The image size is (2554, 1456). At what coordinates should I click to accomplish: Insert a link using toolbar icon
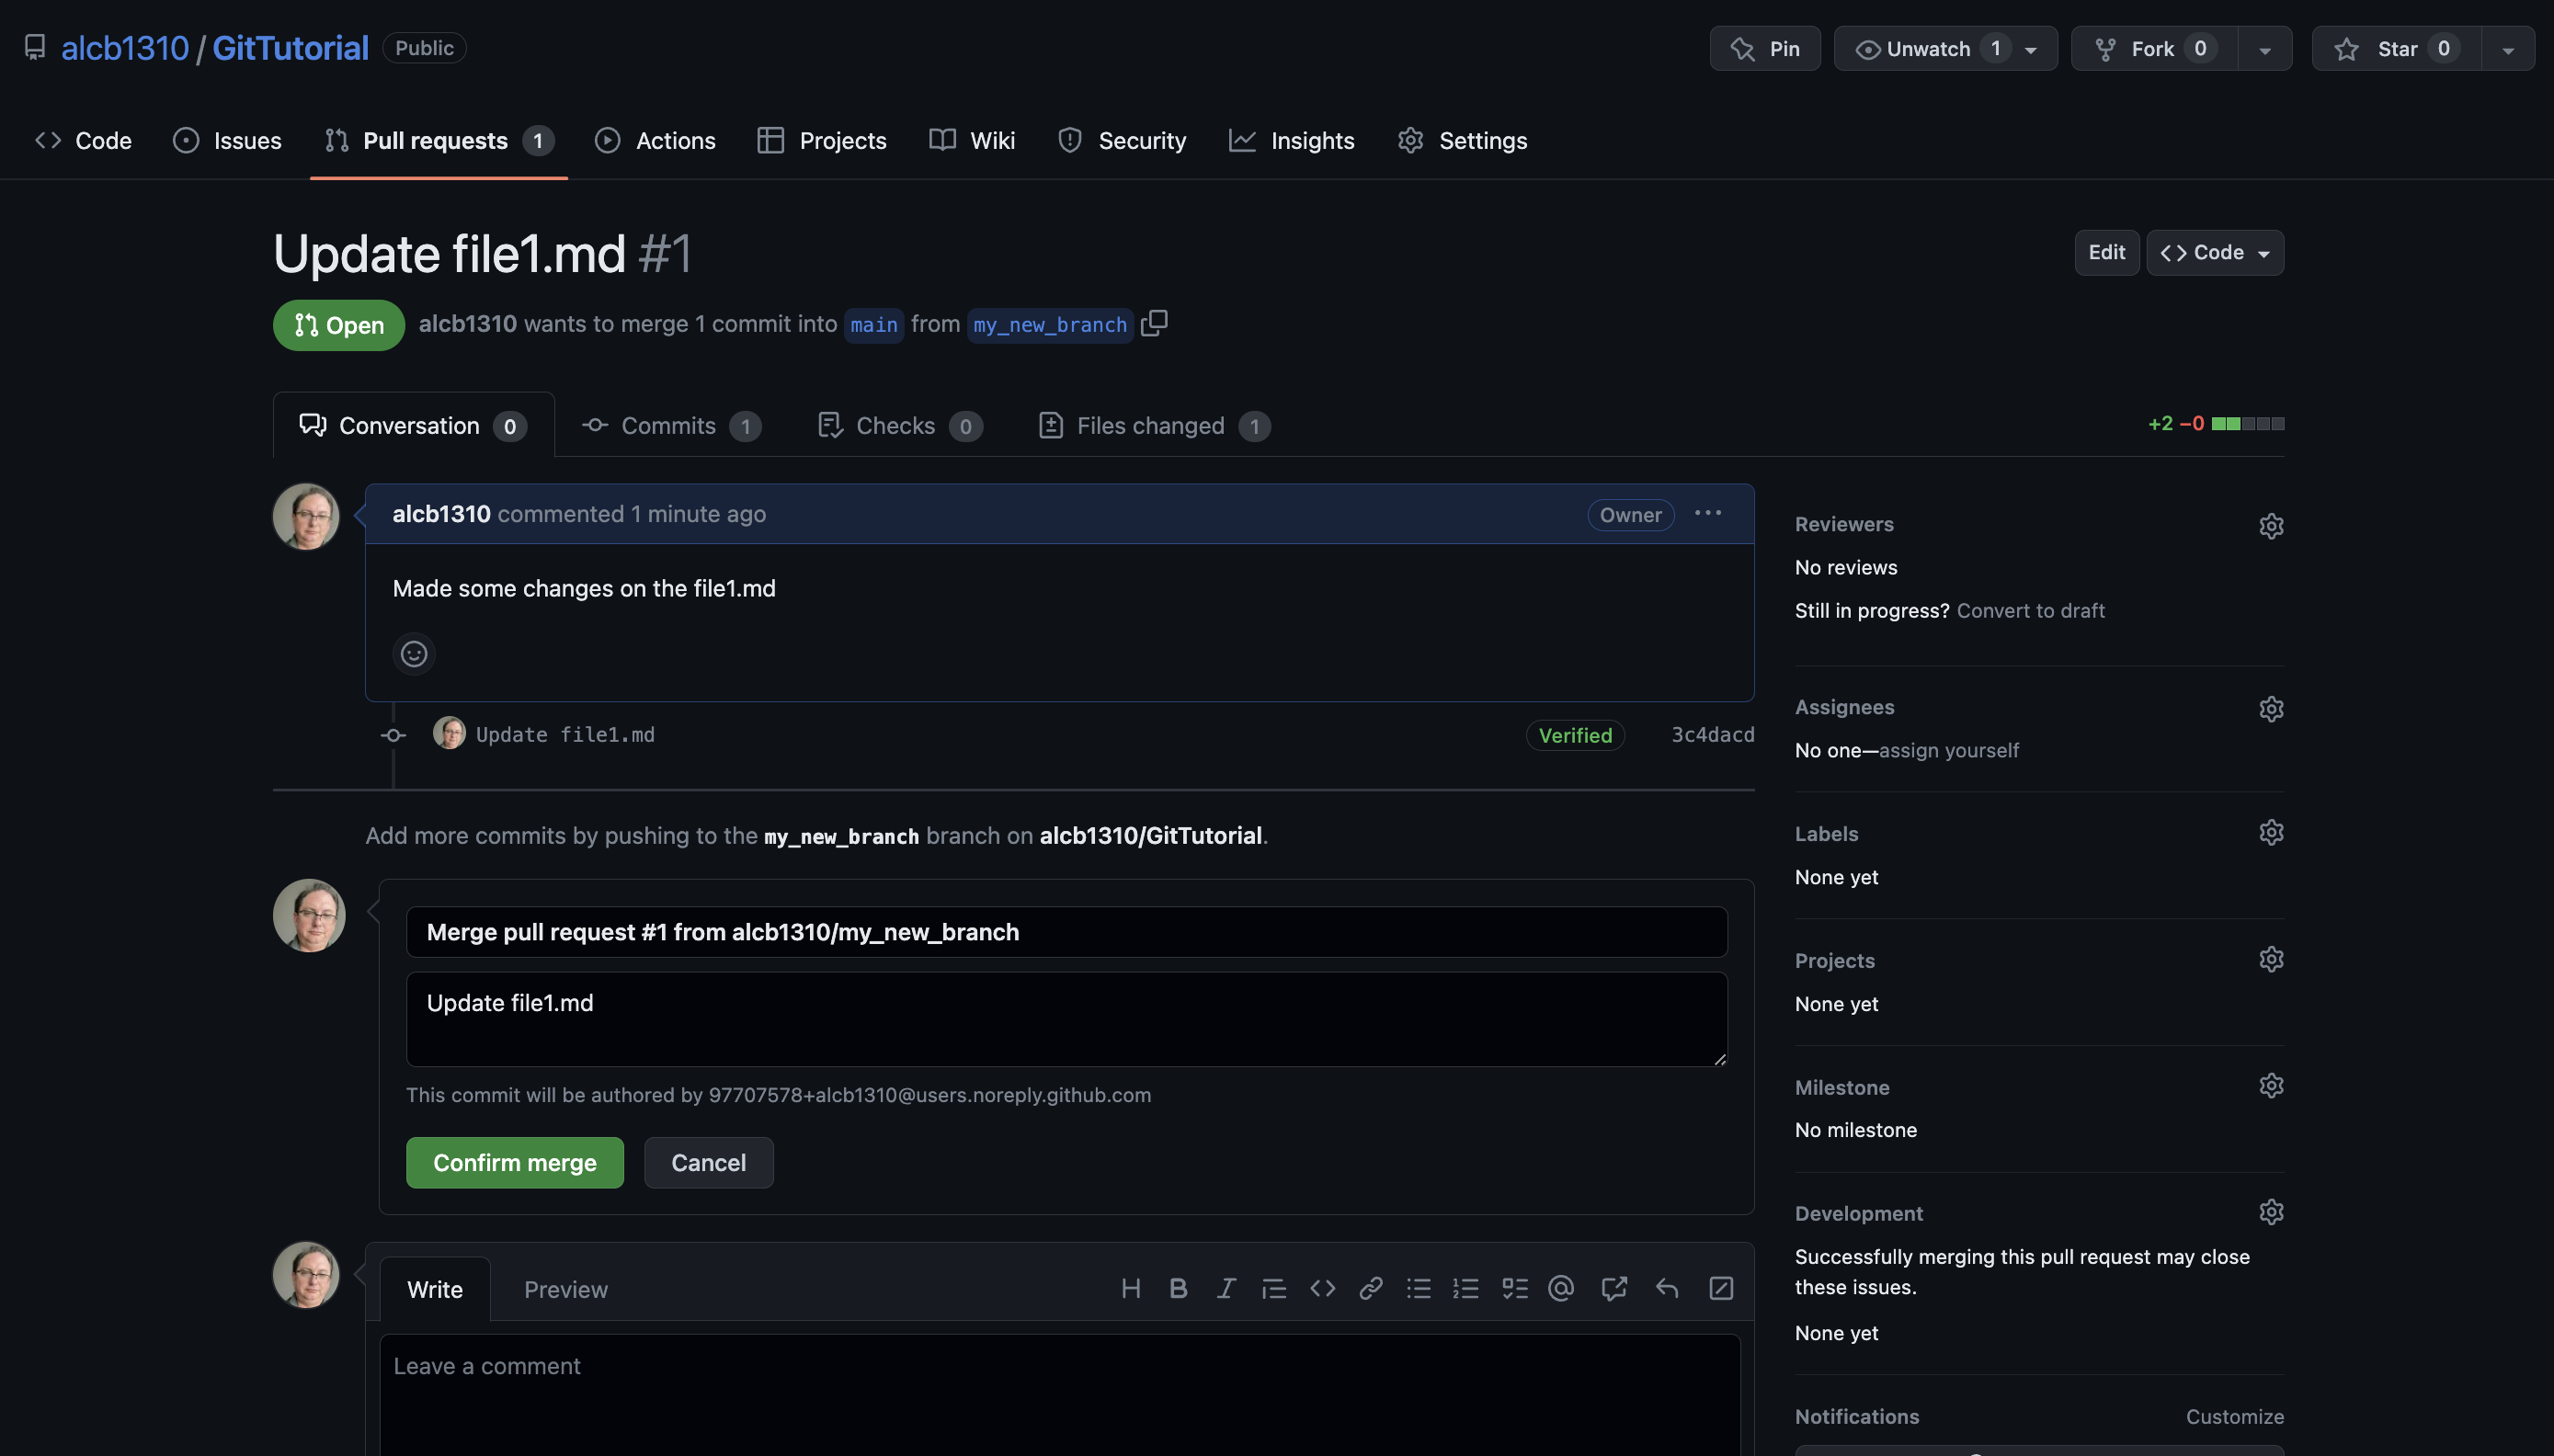click(1370, 1288)
